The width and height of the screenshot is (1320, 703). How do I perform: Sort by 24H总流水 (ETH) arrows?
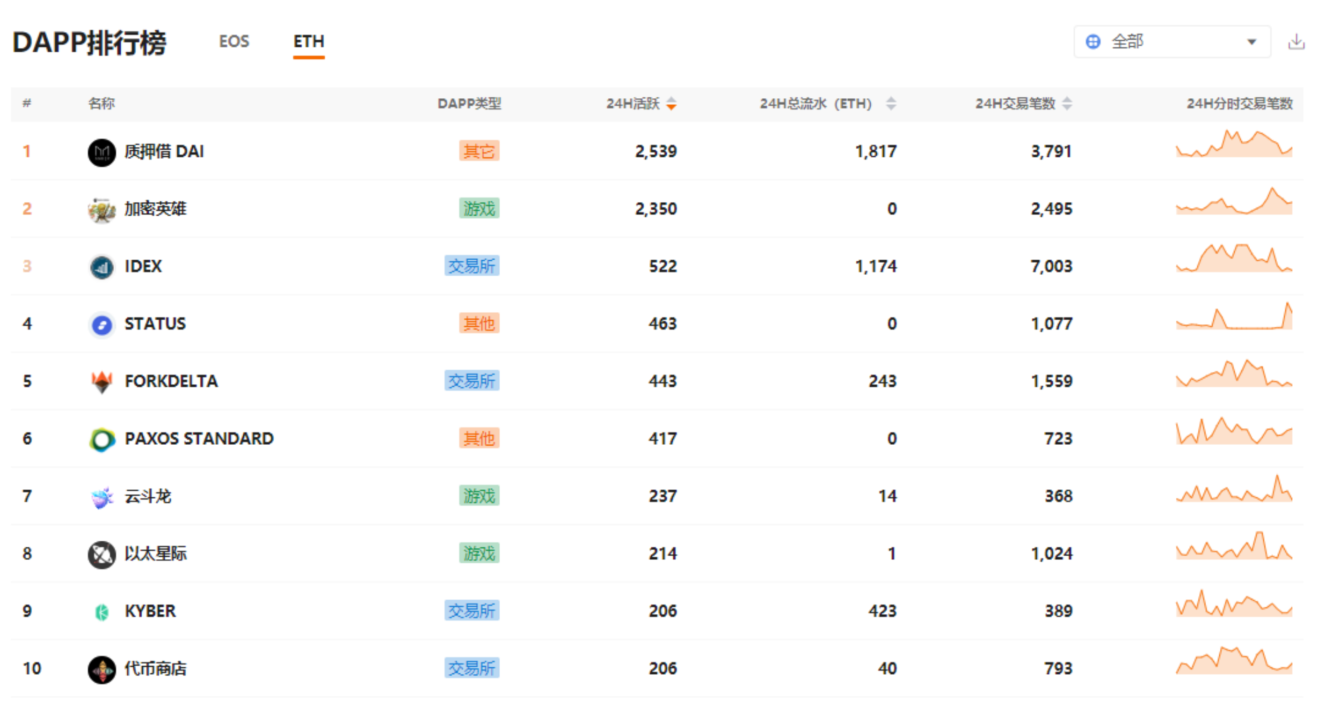(x=891, y=104)
